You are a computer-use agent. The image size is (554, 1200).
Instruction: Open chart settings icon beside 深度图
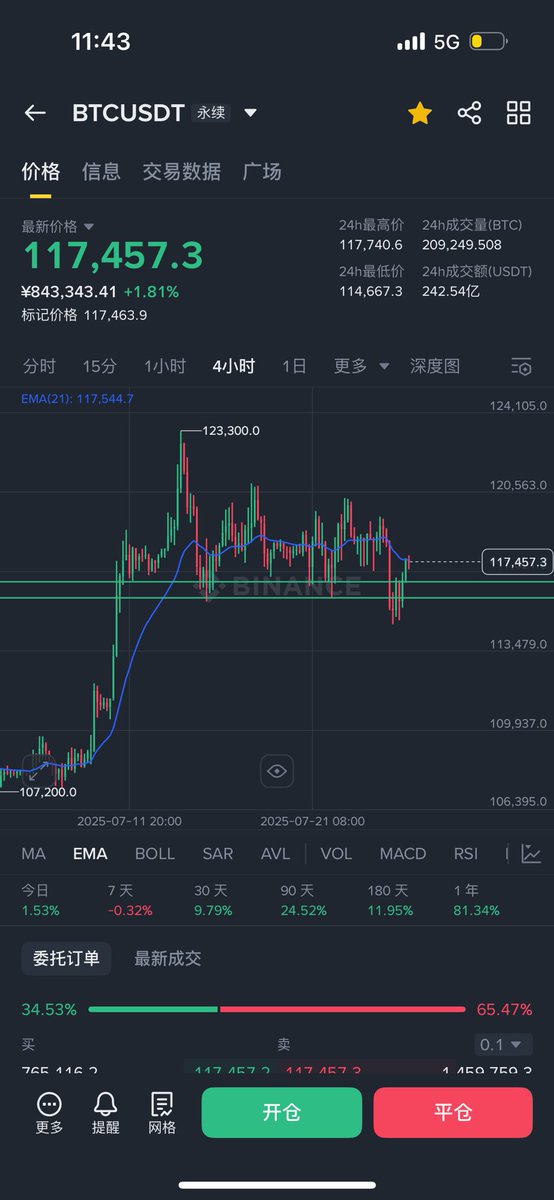(x=521, y=366)
